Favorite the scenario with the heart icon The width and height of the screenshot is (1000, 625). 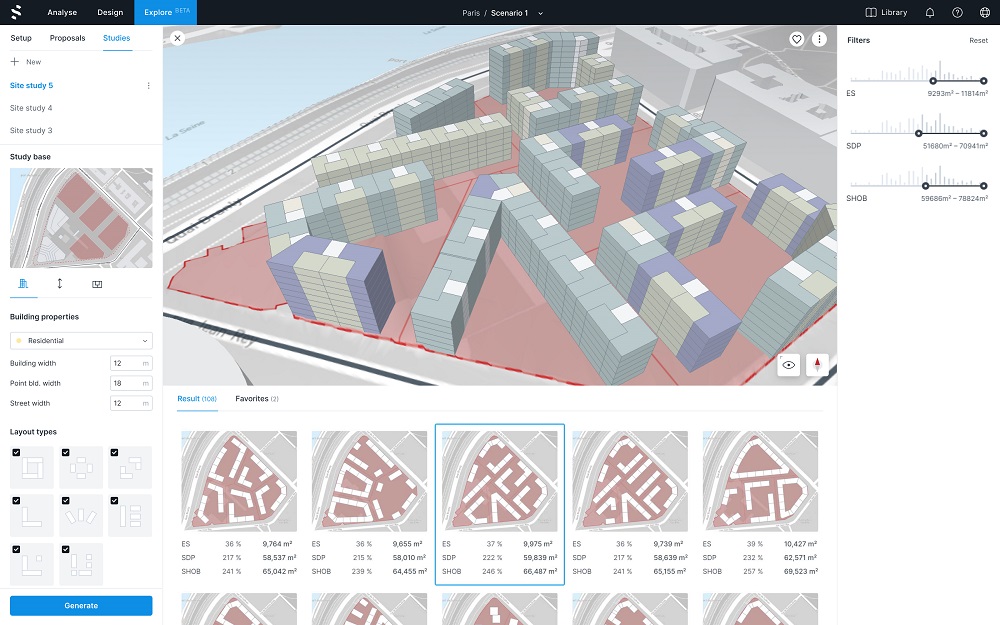[797, 39]
